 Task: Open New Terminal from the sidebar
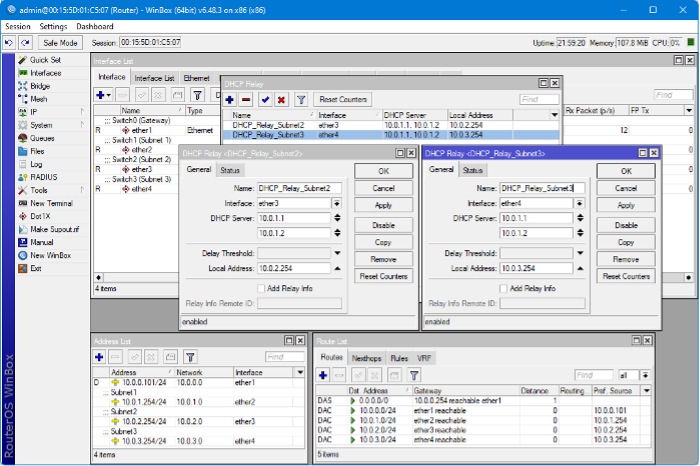tap(50, 203)
